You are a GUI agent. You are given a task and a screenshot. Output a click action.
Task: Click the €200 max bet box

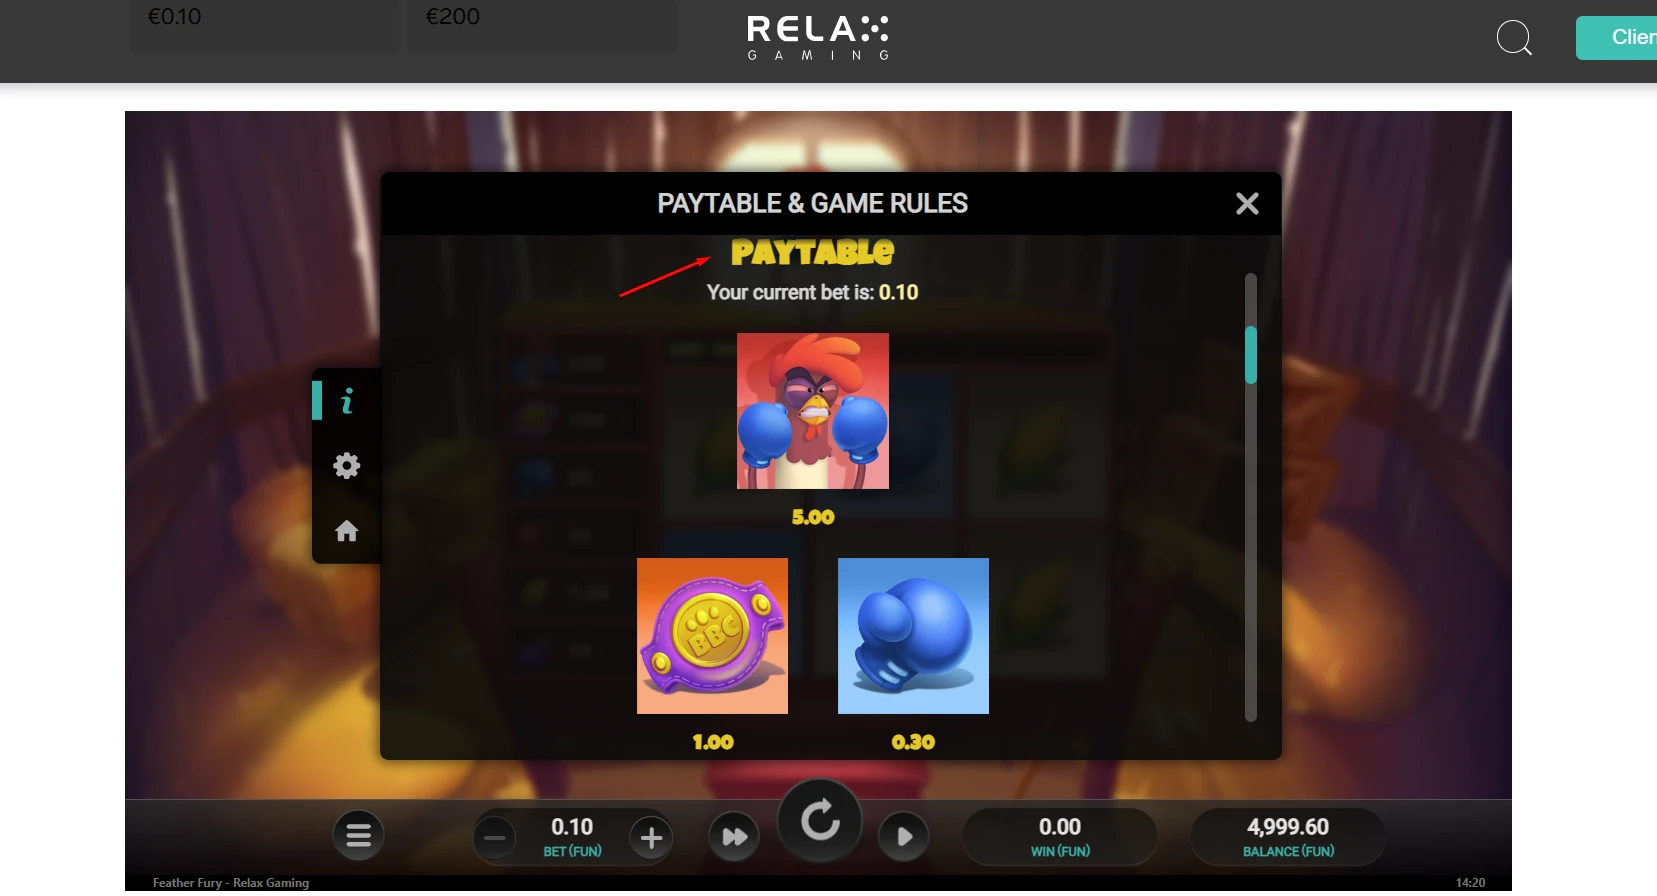point(542,25)
